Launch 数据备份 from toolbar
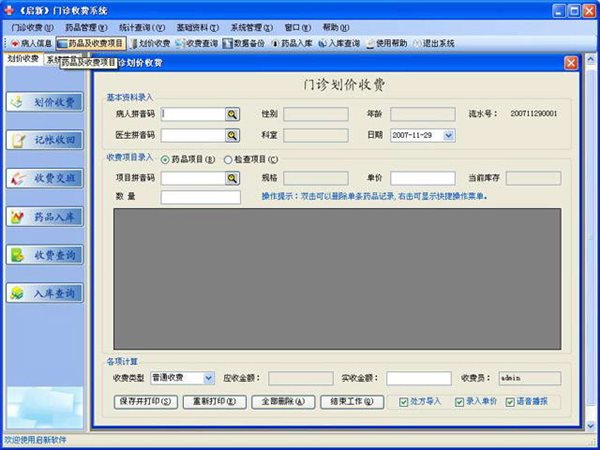Screen dimensions: 600x450 [244, 43]
